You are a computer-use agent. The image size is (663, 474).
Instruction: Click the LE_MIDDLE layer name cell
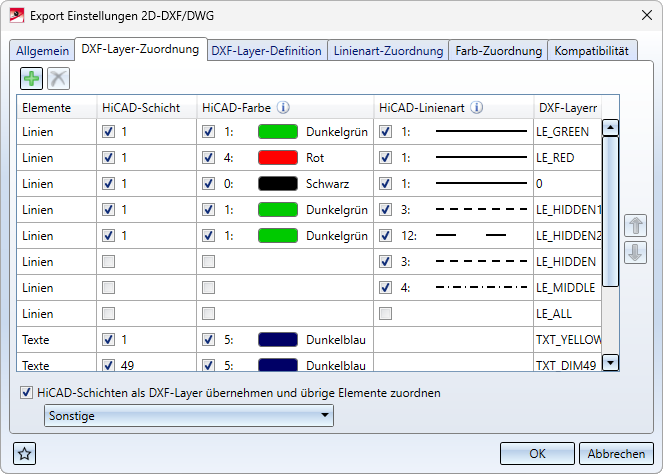567,288
